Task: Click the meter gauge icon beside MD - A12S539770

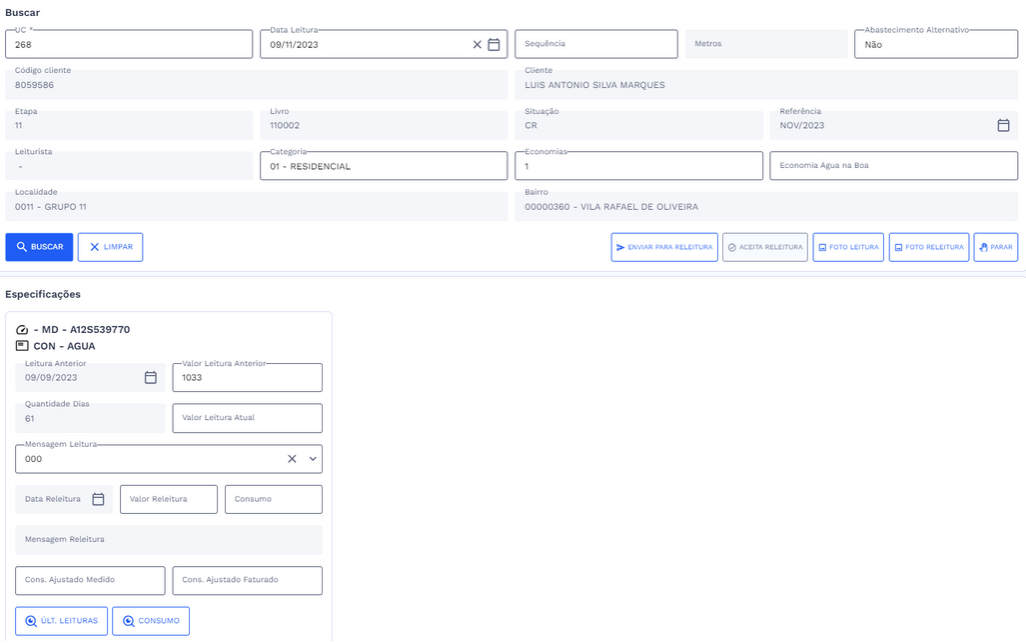Action: tap(22, 330)
